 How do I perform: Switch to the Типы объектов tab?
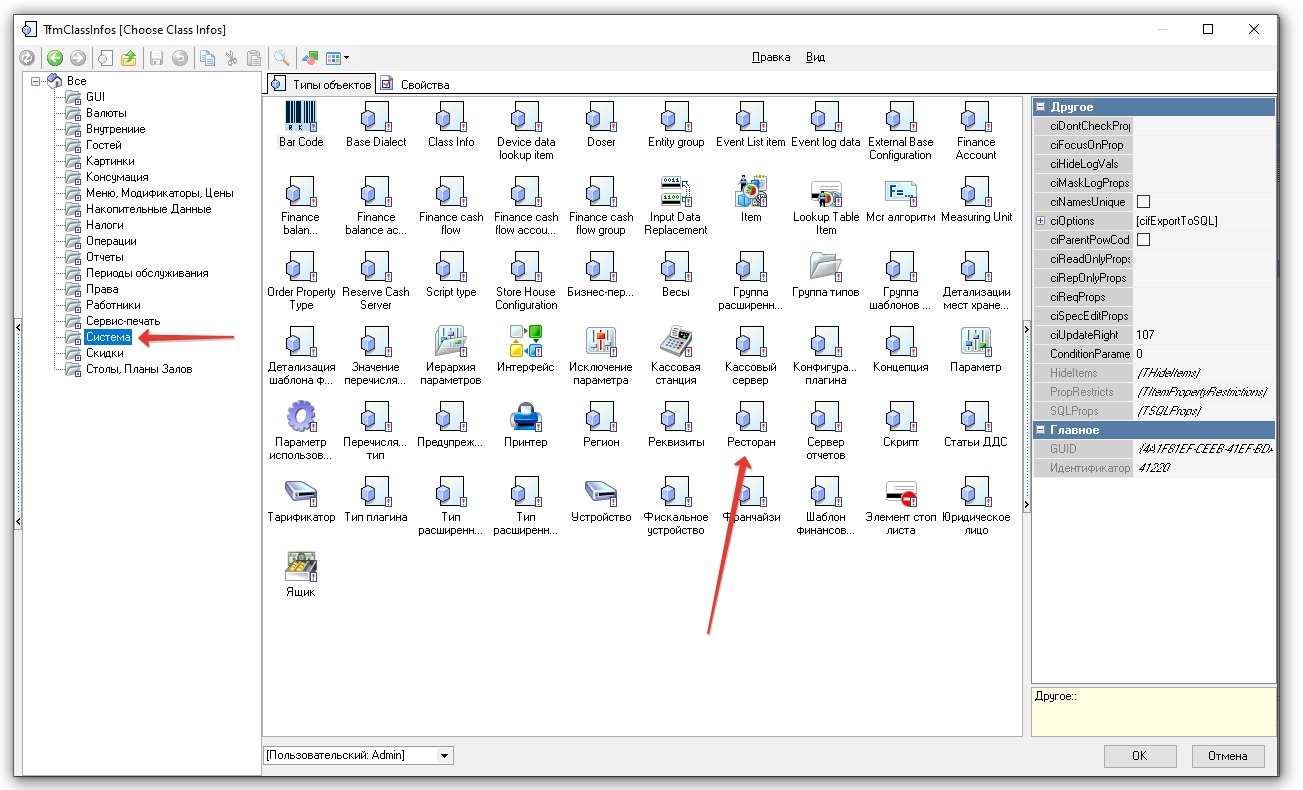pos(320,84)
